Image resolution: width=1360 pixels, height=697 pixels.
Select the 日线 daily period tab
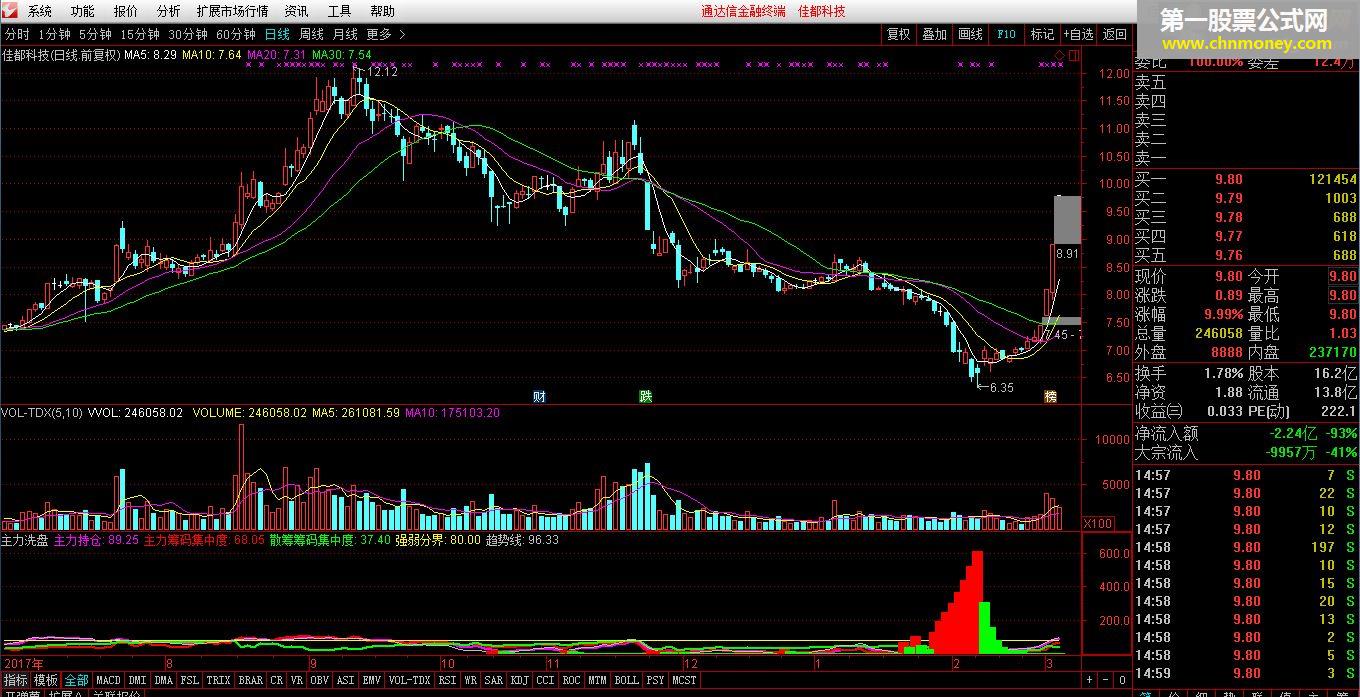(x=277, y=34)
